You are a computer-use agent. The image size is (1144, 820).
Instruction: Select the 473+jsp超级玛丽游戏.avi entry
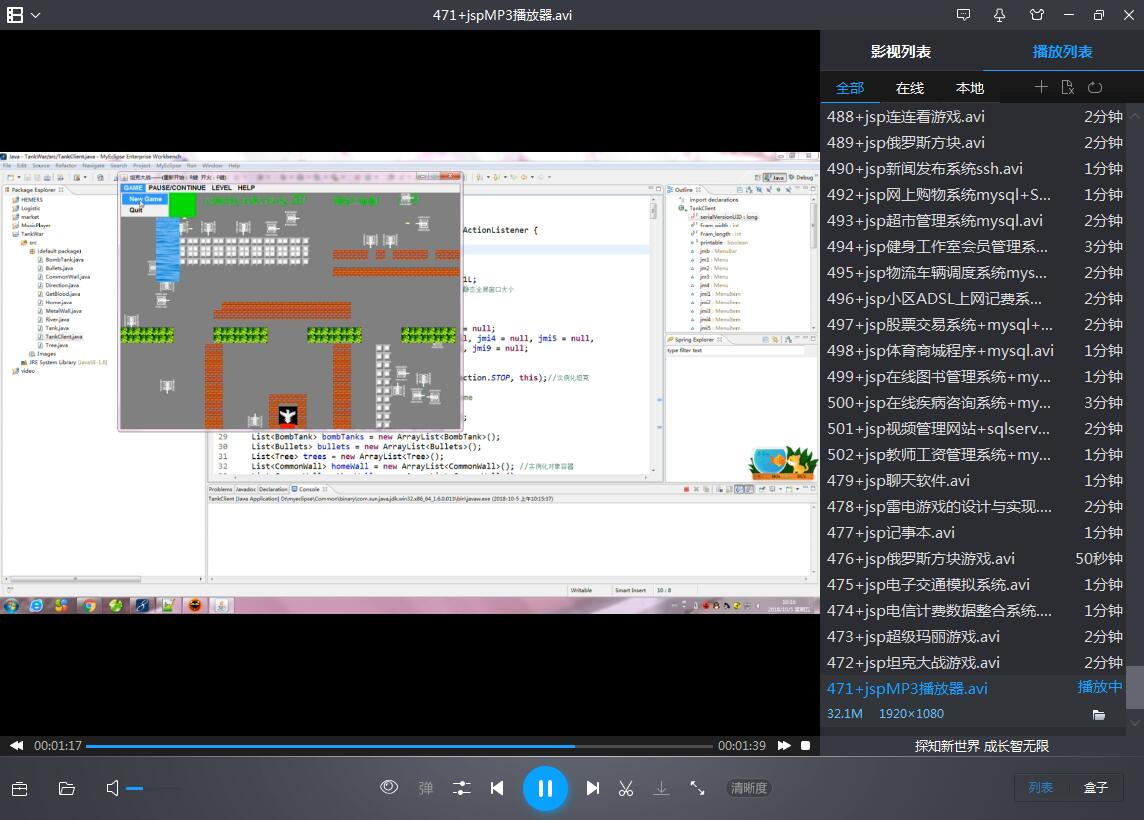click(x=974, y=637)
